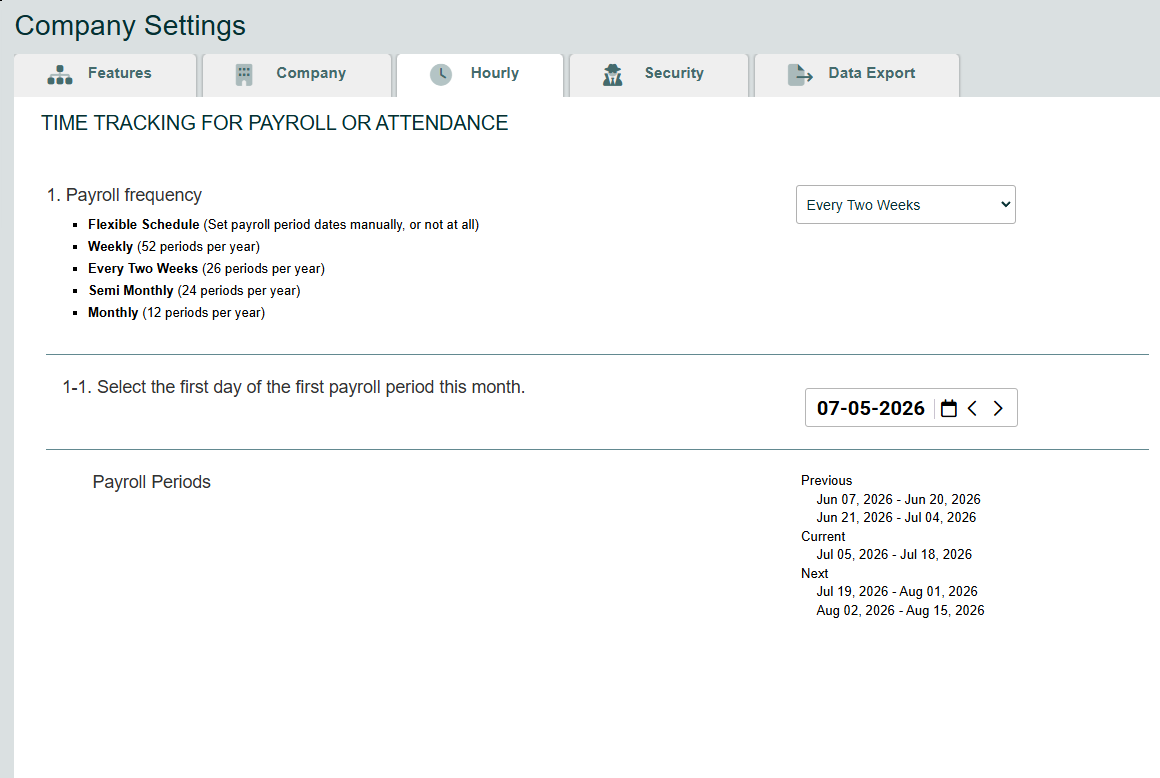This screenshot has width=1160, height=778.
Task: Click the Data Export file icon
Action: click(800, 75)
